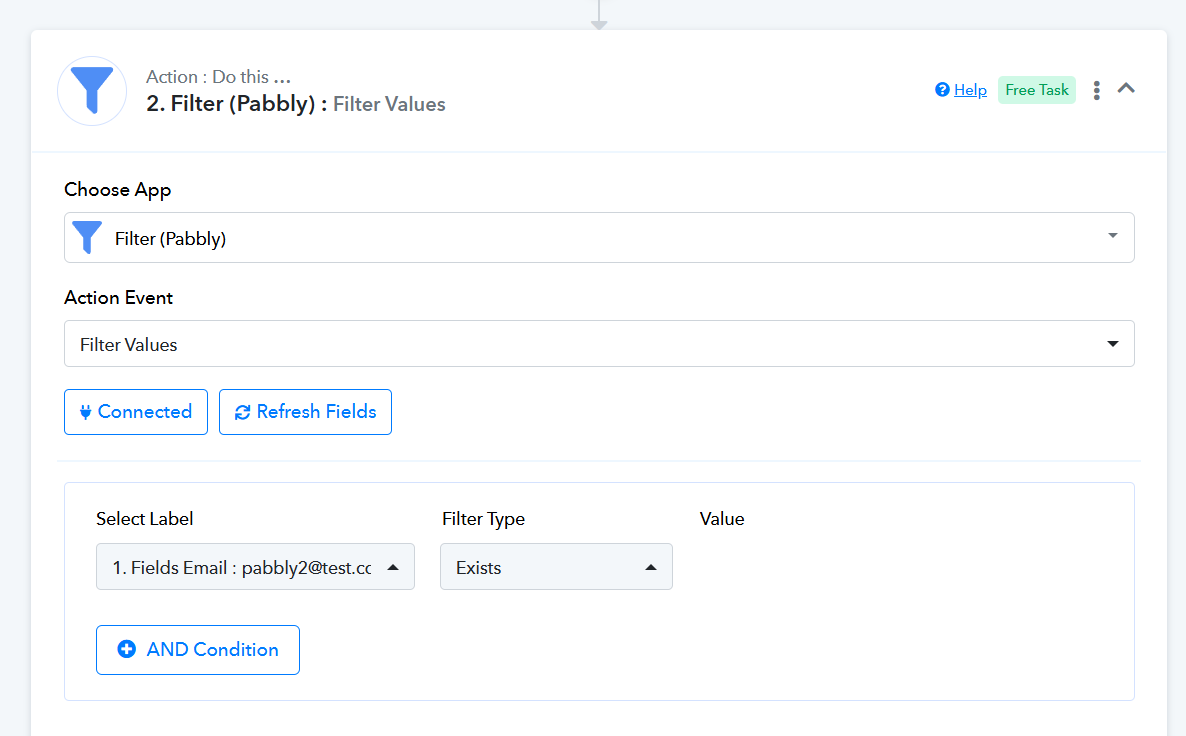Screen dimensions: 1186x736
Task: Add an AND Condition
Action: pos(198,650)
